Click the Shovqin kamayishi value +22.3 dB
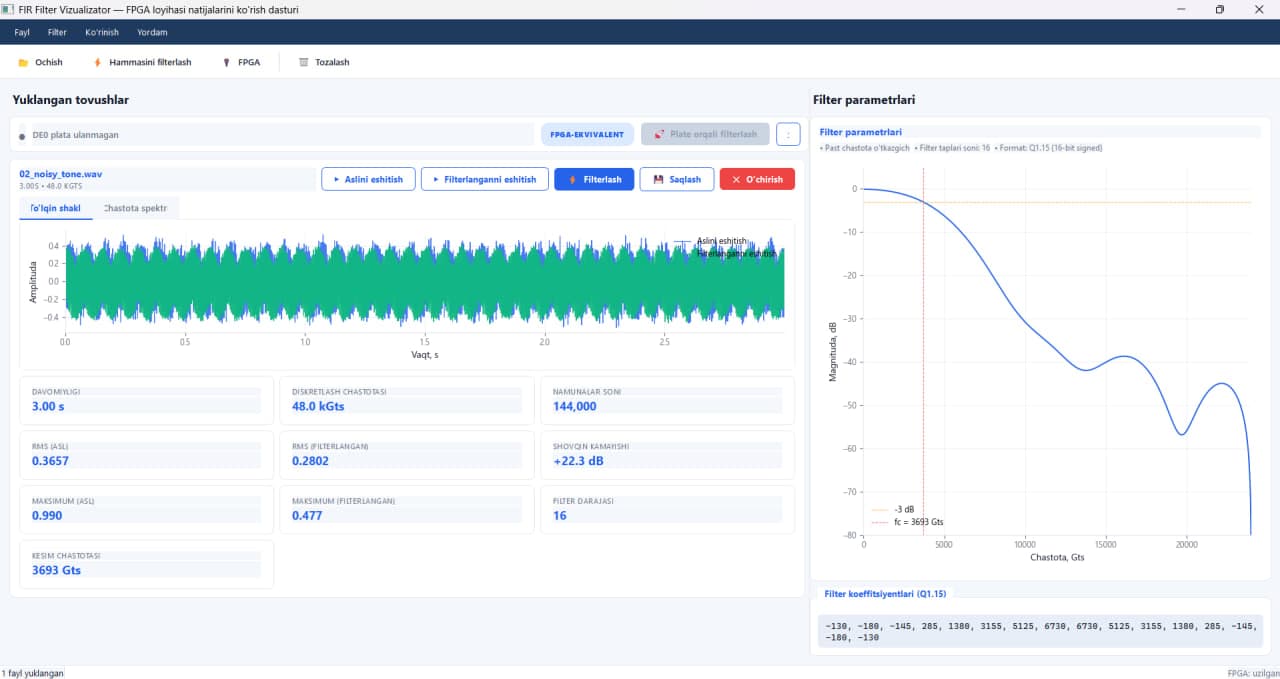 [x=579, y=461]
